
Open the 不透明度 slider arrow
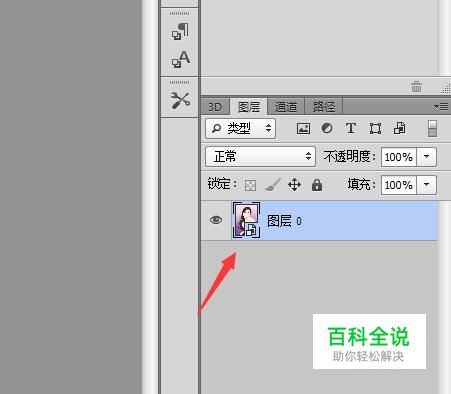coord(426,157)
